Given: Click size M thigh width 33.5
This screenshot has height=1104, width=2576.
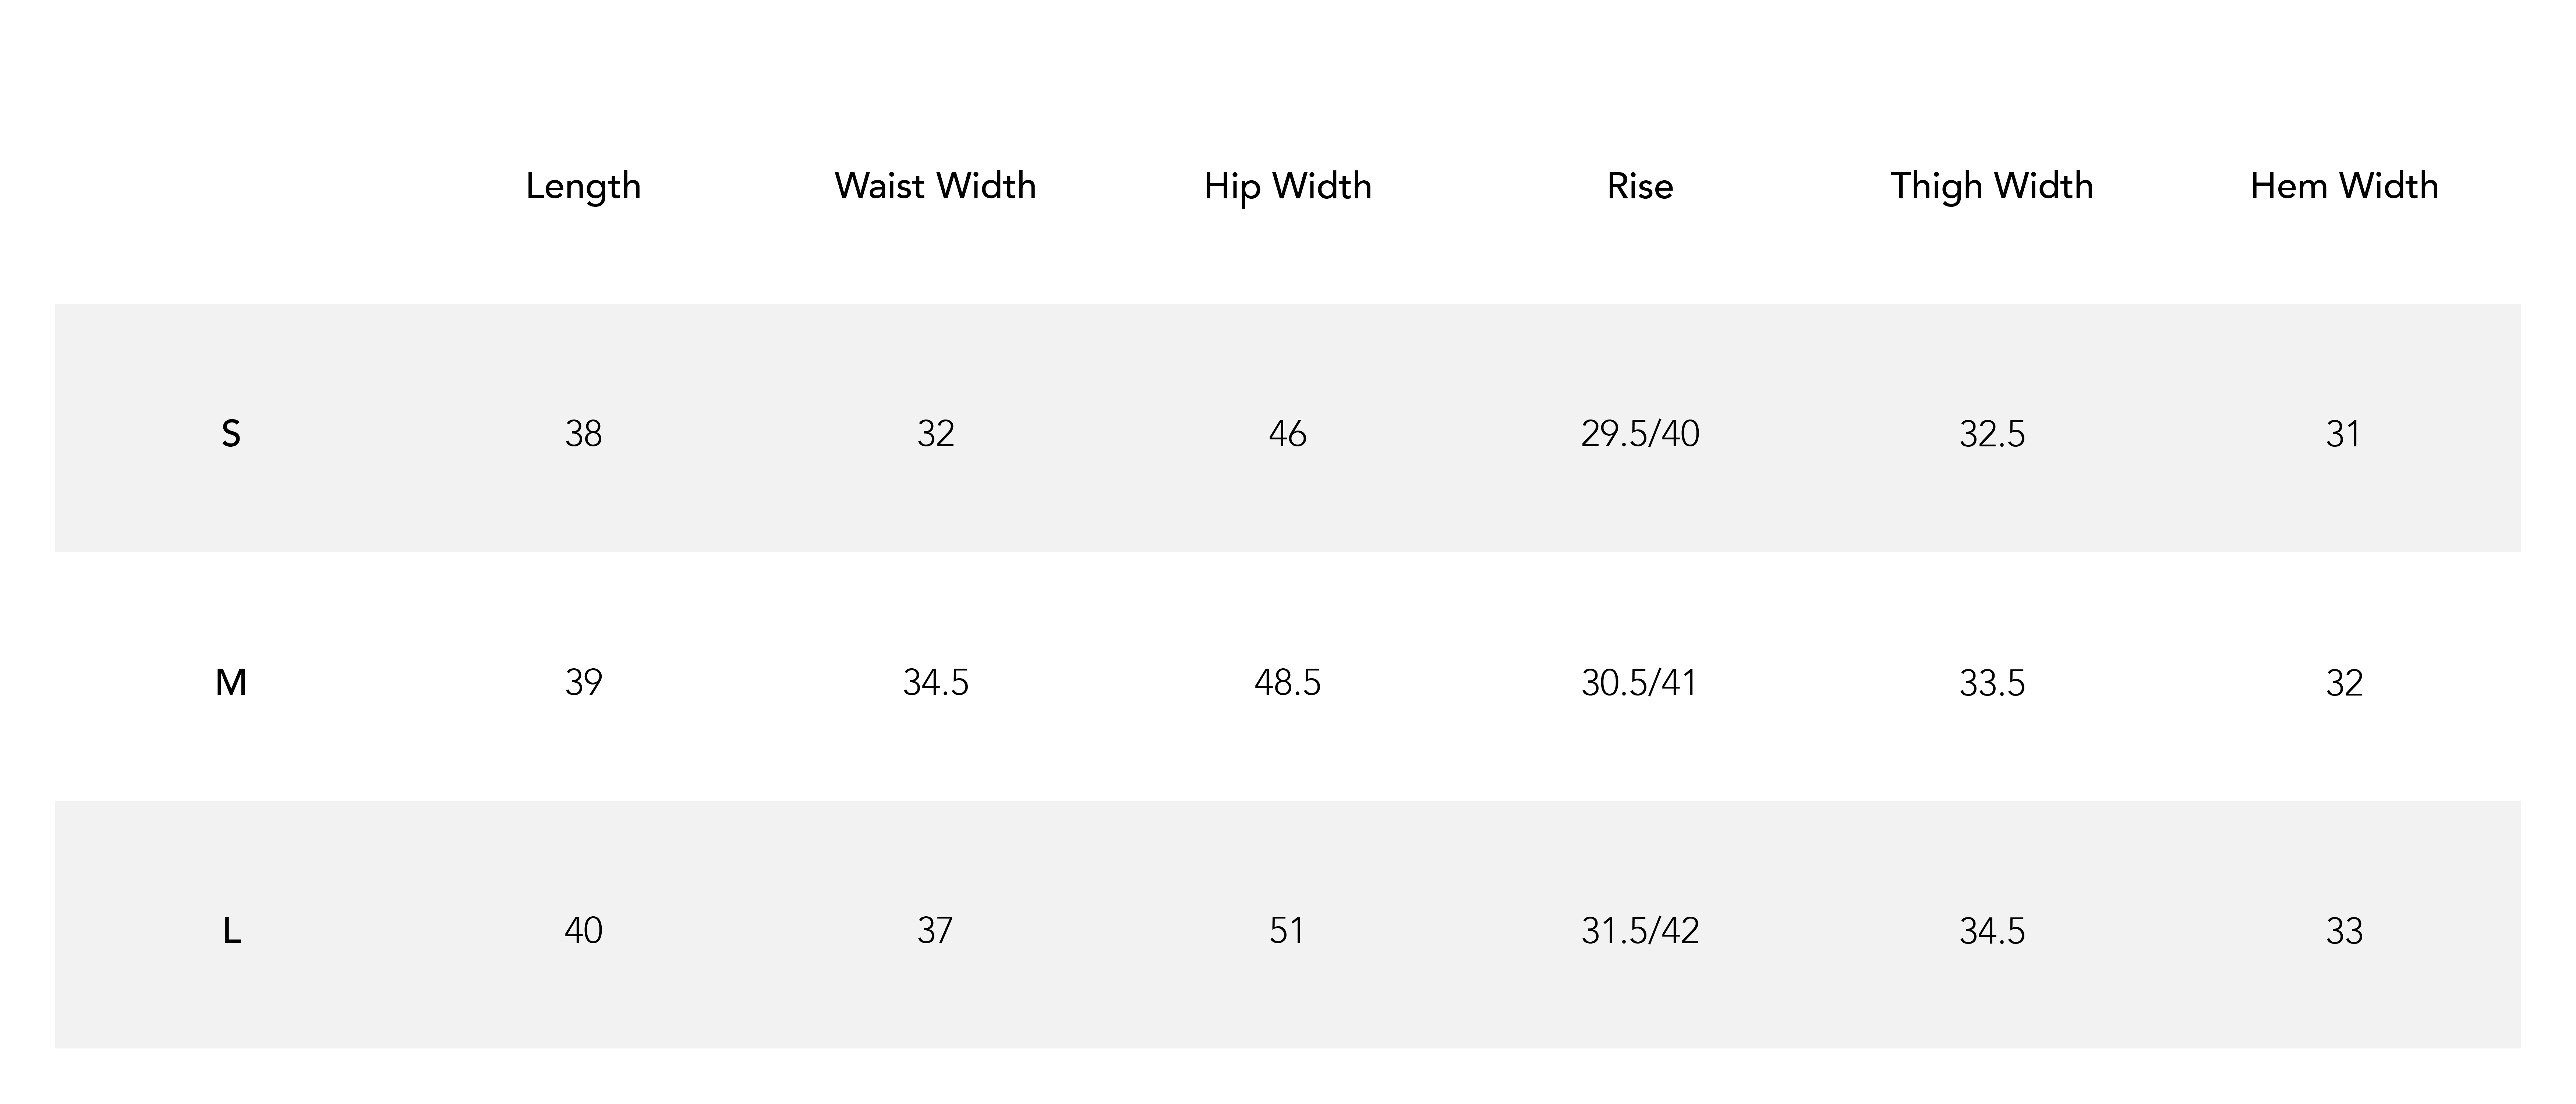Looking at the screenshot, I should tap(1992, 683).
